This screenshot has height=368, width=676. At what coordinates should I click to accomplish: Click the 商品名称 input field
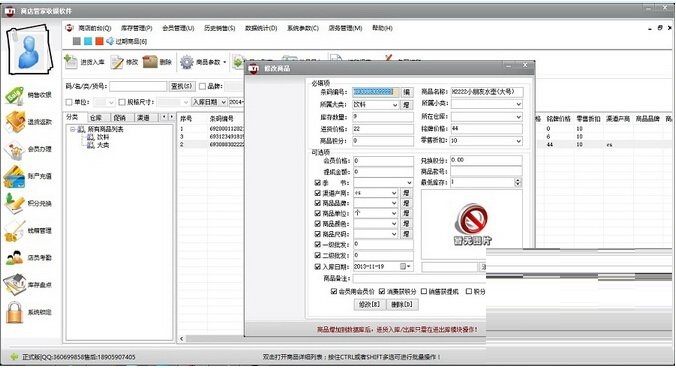487,92
